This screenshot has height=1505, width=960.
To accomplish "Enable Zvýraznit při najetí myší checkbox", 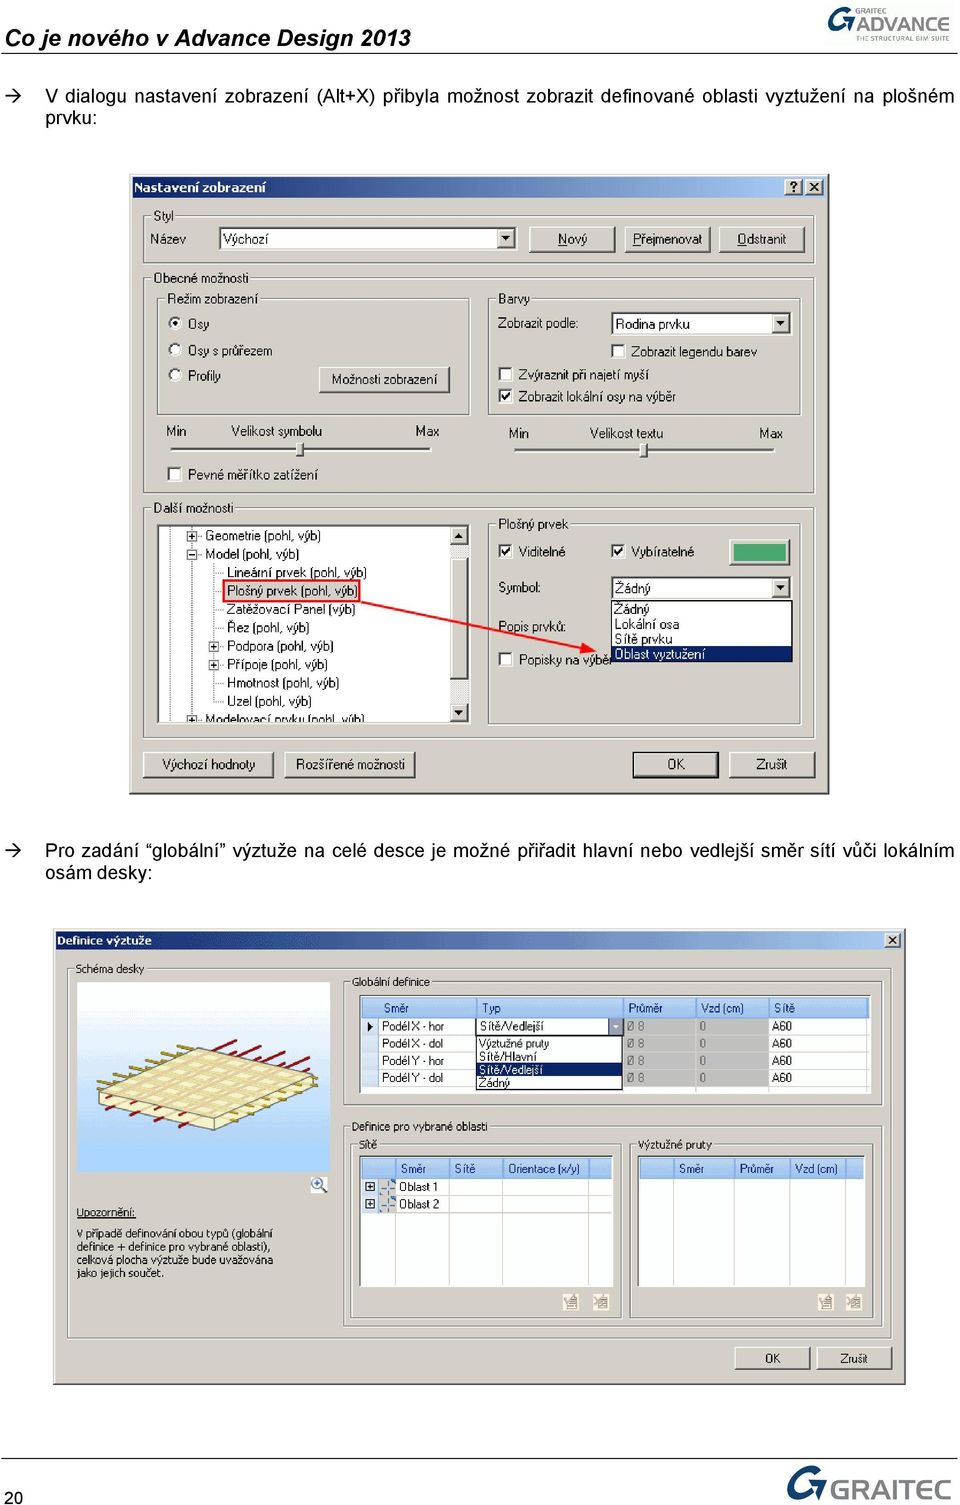I will coord(505,374).
